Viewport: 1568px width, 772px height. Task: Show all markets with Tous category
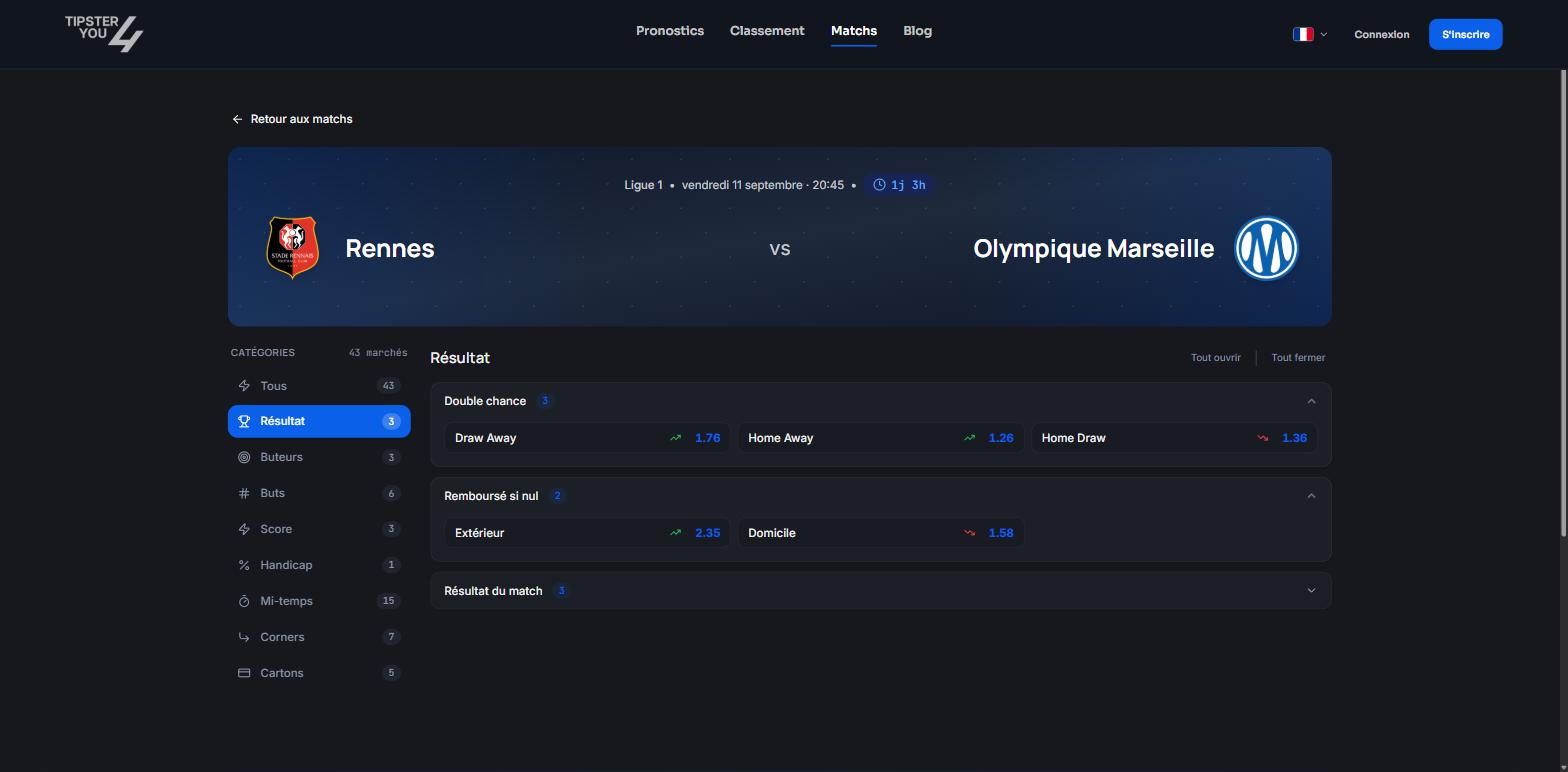coord(319,386)
